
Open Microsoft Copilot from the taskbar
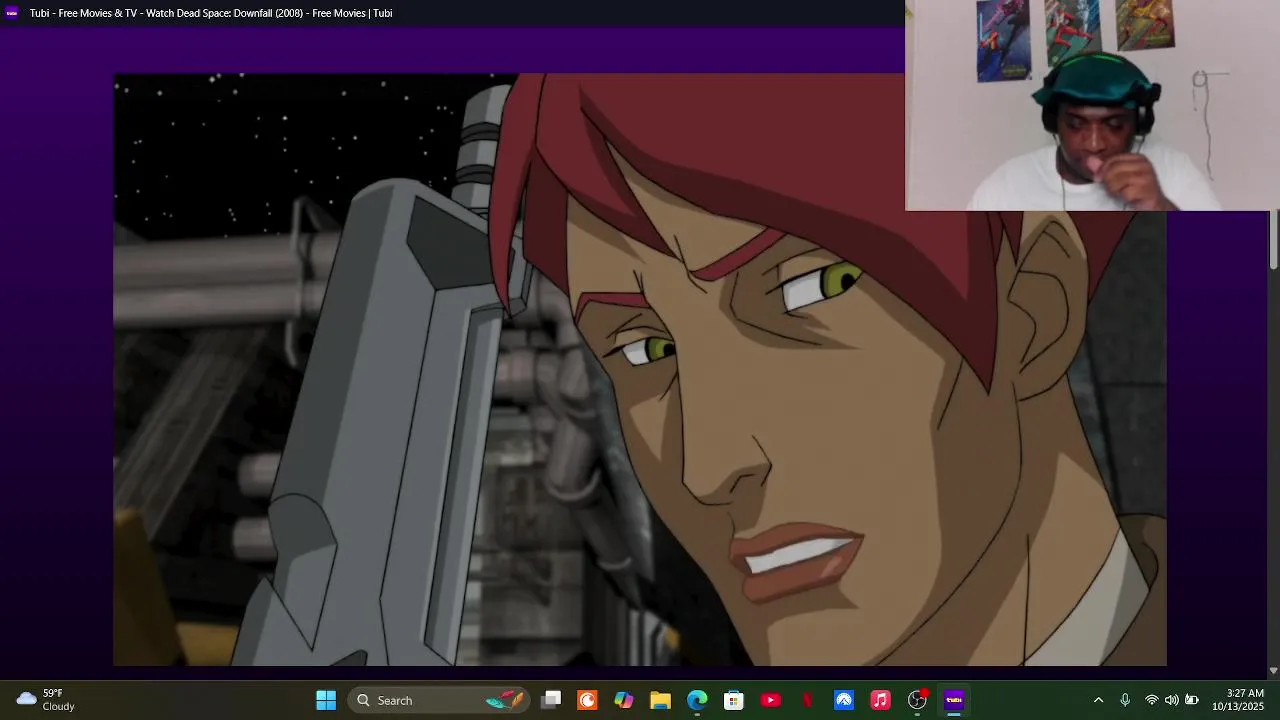624,700
